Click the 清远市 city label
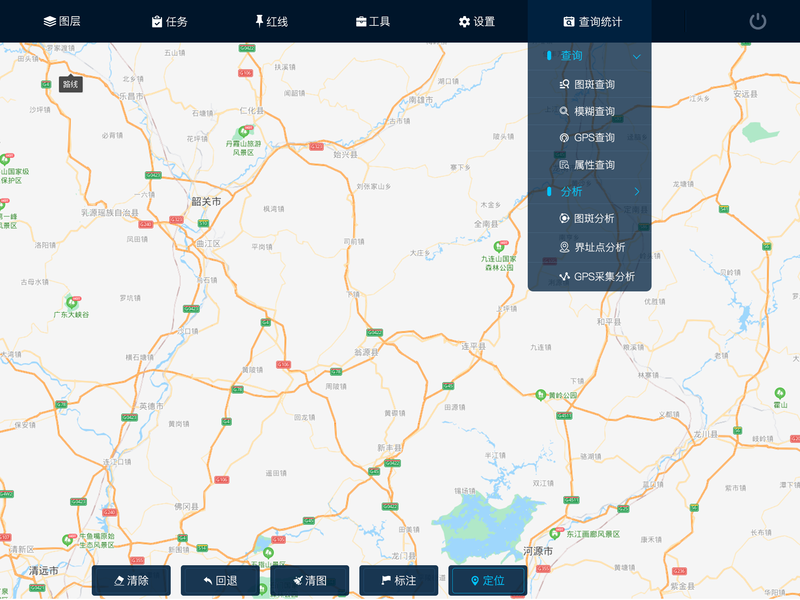800x600 pixels. [x=43, y=570]
